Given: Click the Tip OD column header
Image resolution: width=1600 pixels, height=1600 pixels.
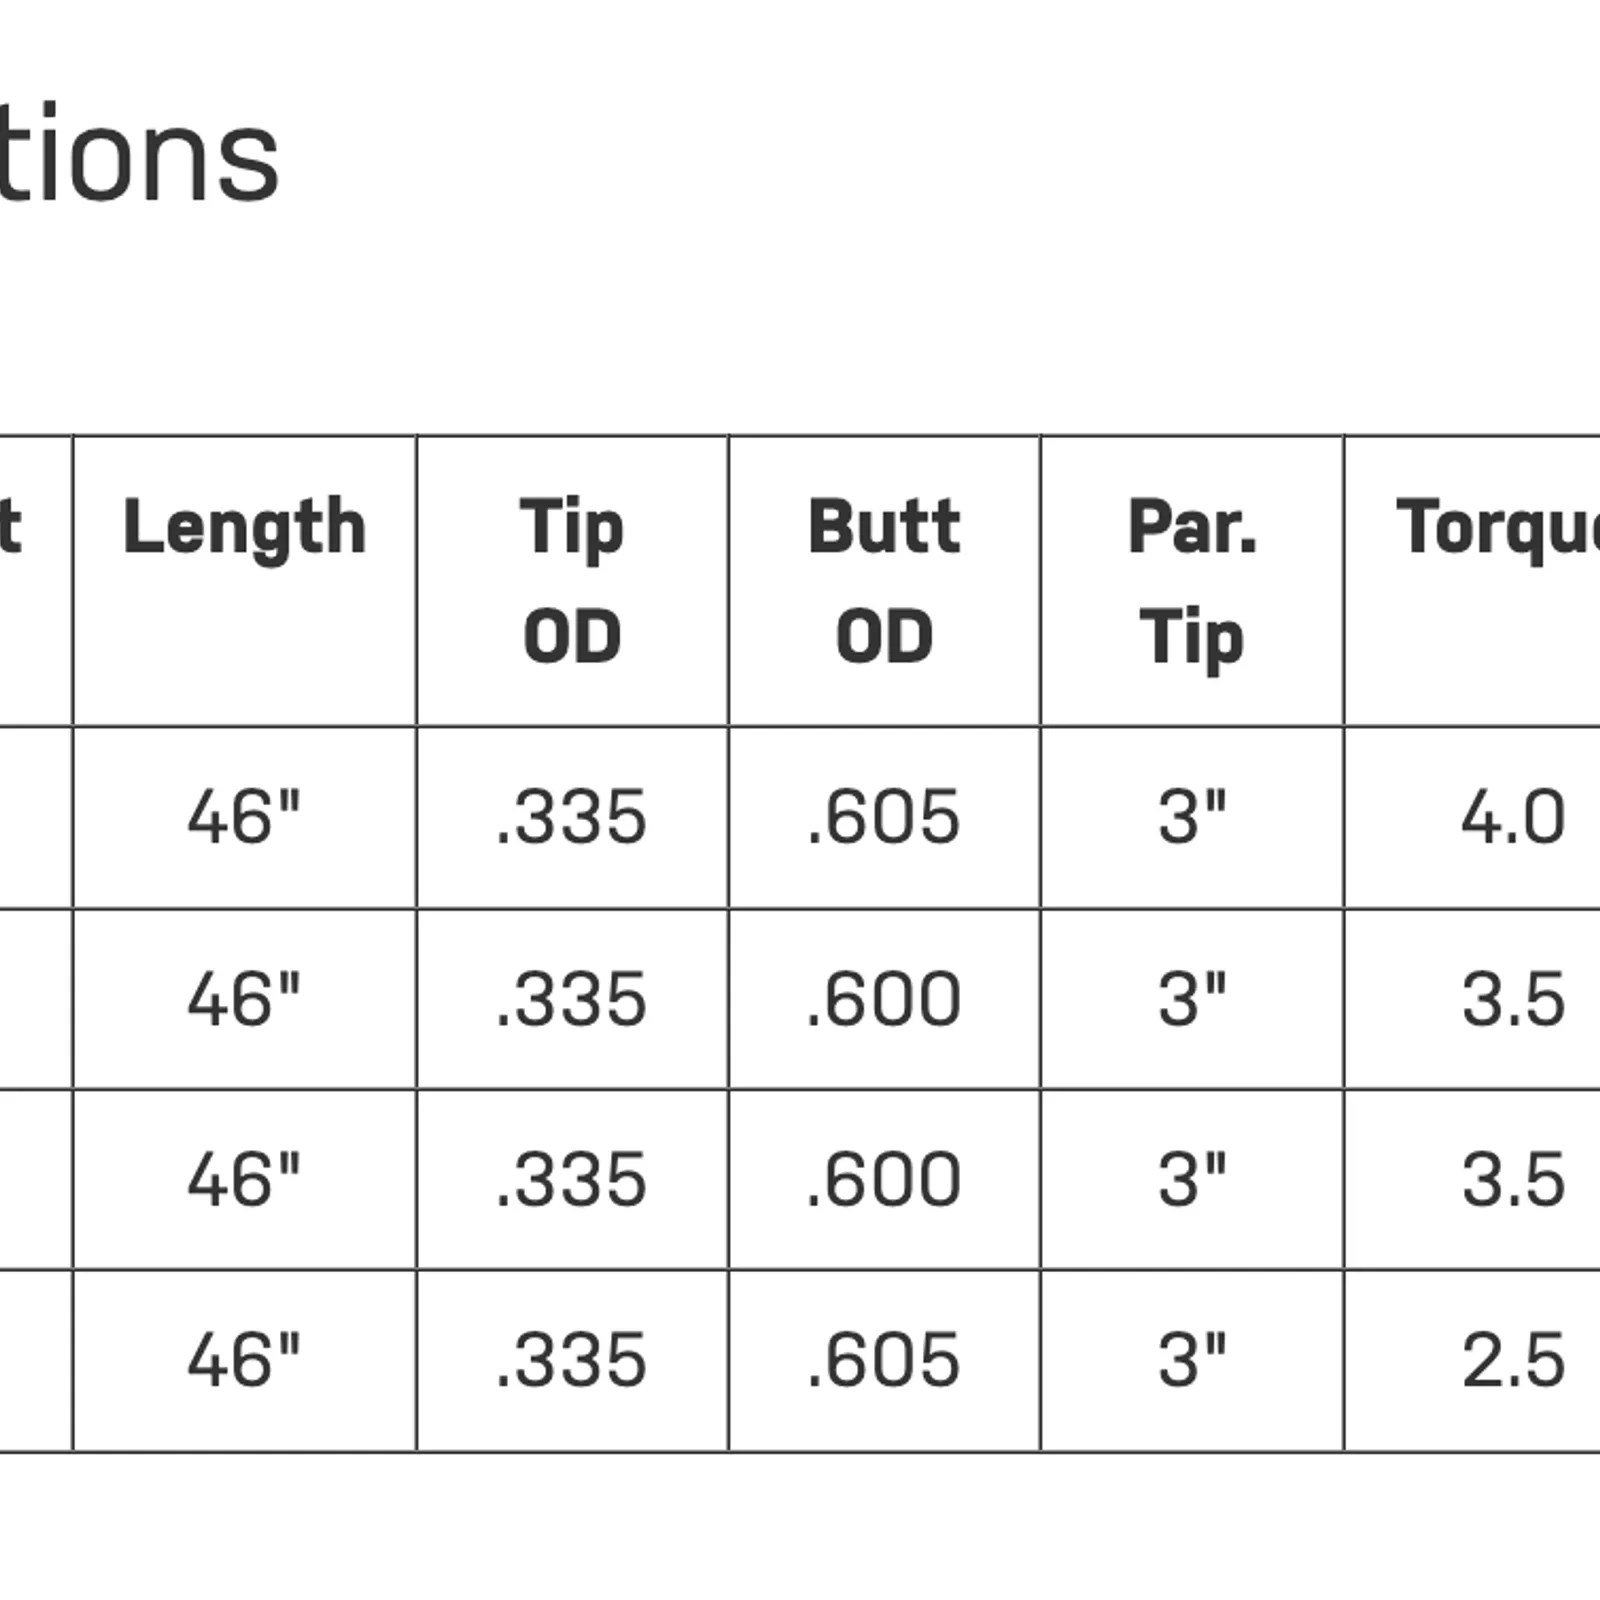Looking at the screenshot, I should pyautogui.click(x=572, y=581).
